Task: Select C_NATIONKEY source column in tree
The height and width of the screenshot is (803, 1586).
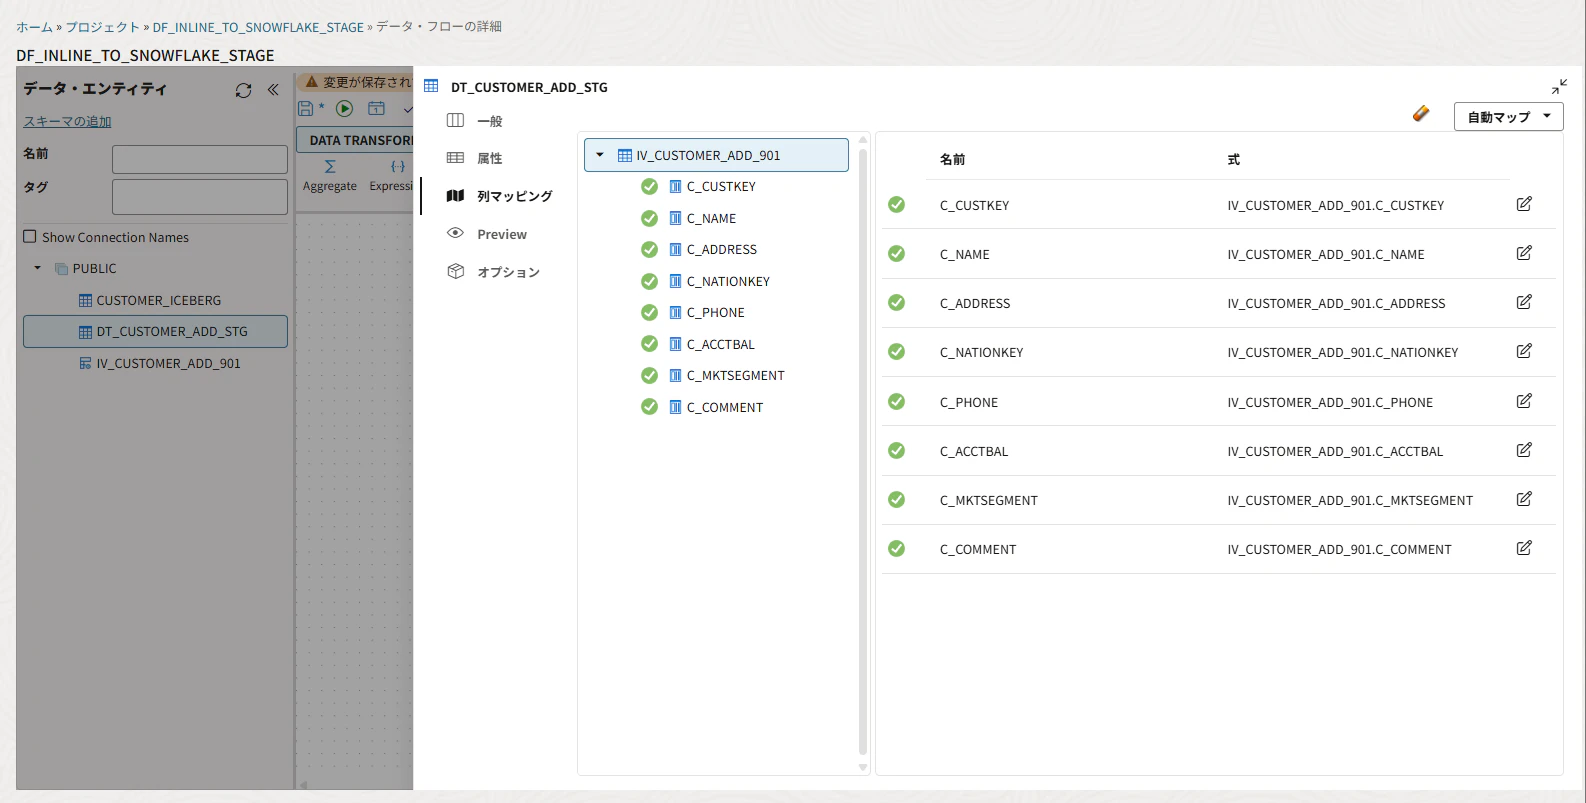Action: tap(728, 281)
